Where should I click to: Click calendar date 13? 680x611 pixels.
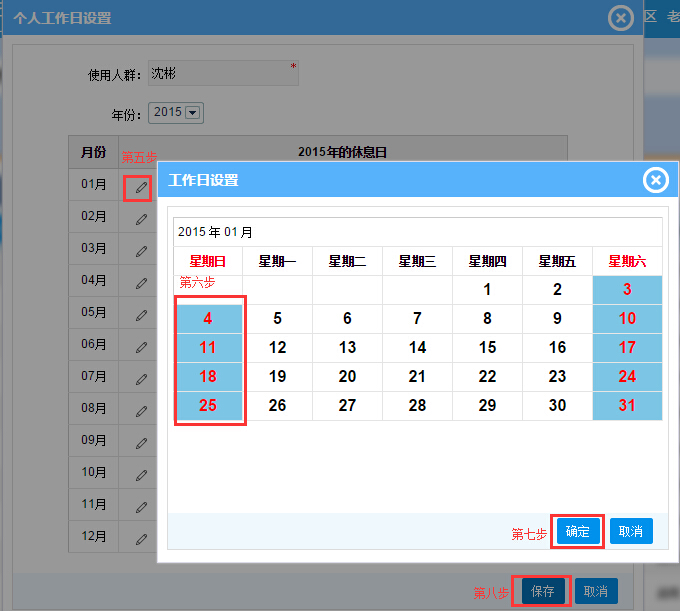pos(347,348)
